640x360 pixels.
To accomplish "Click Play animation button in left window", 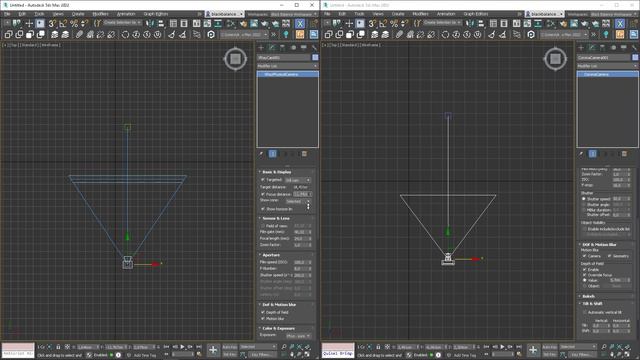I will [182, 347].
